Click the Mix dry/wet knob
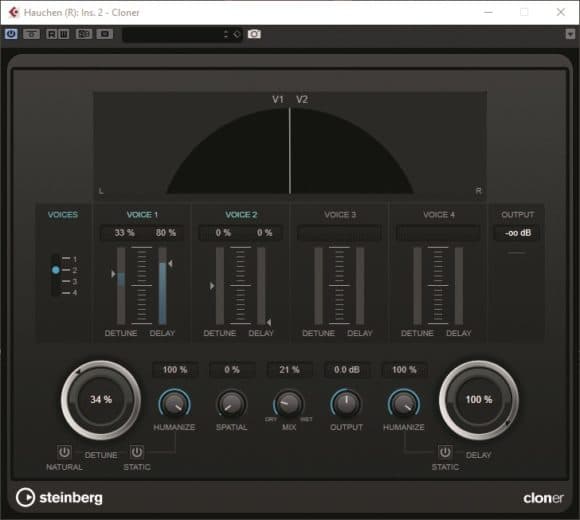This screenshot has width=580, height=520. point(289,403)
